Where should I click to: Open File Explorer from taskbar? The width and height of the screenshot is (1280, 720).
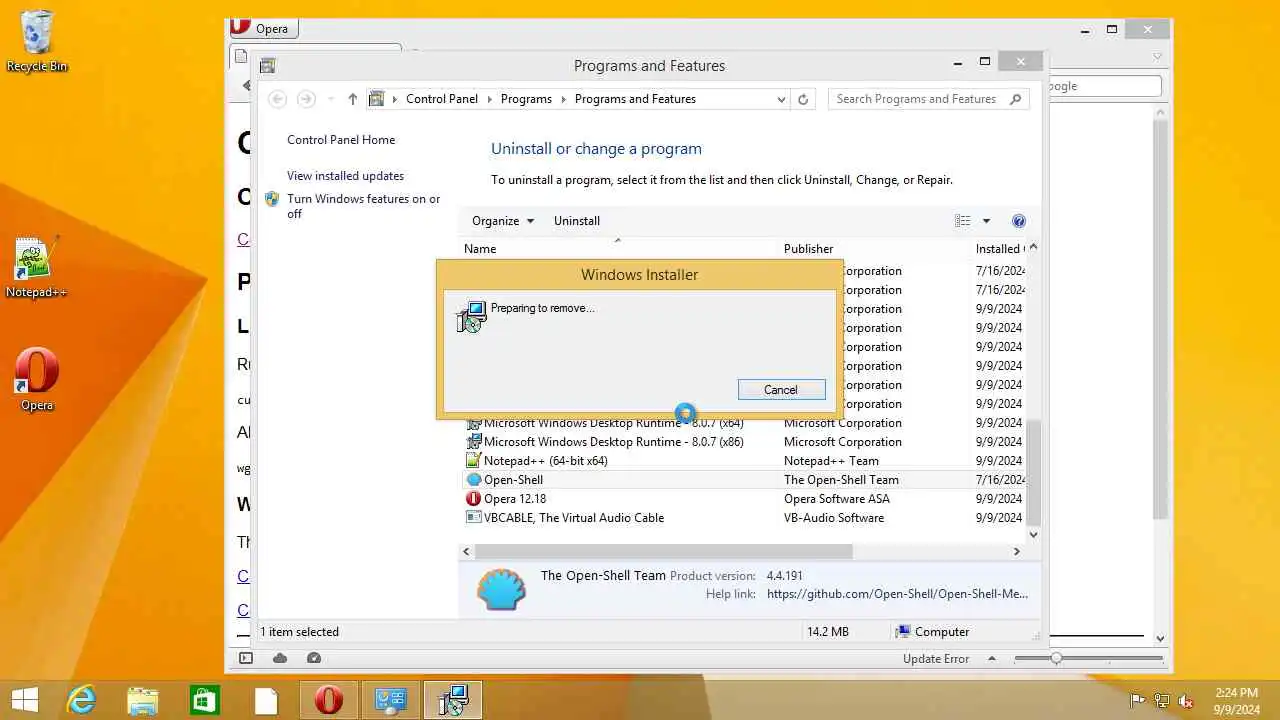[142, 700]
